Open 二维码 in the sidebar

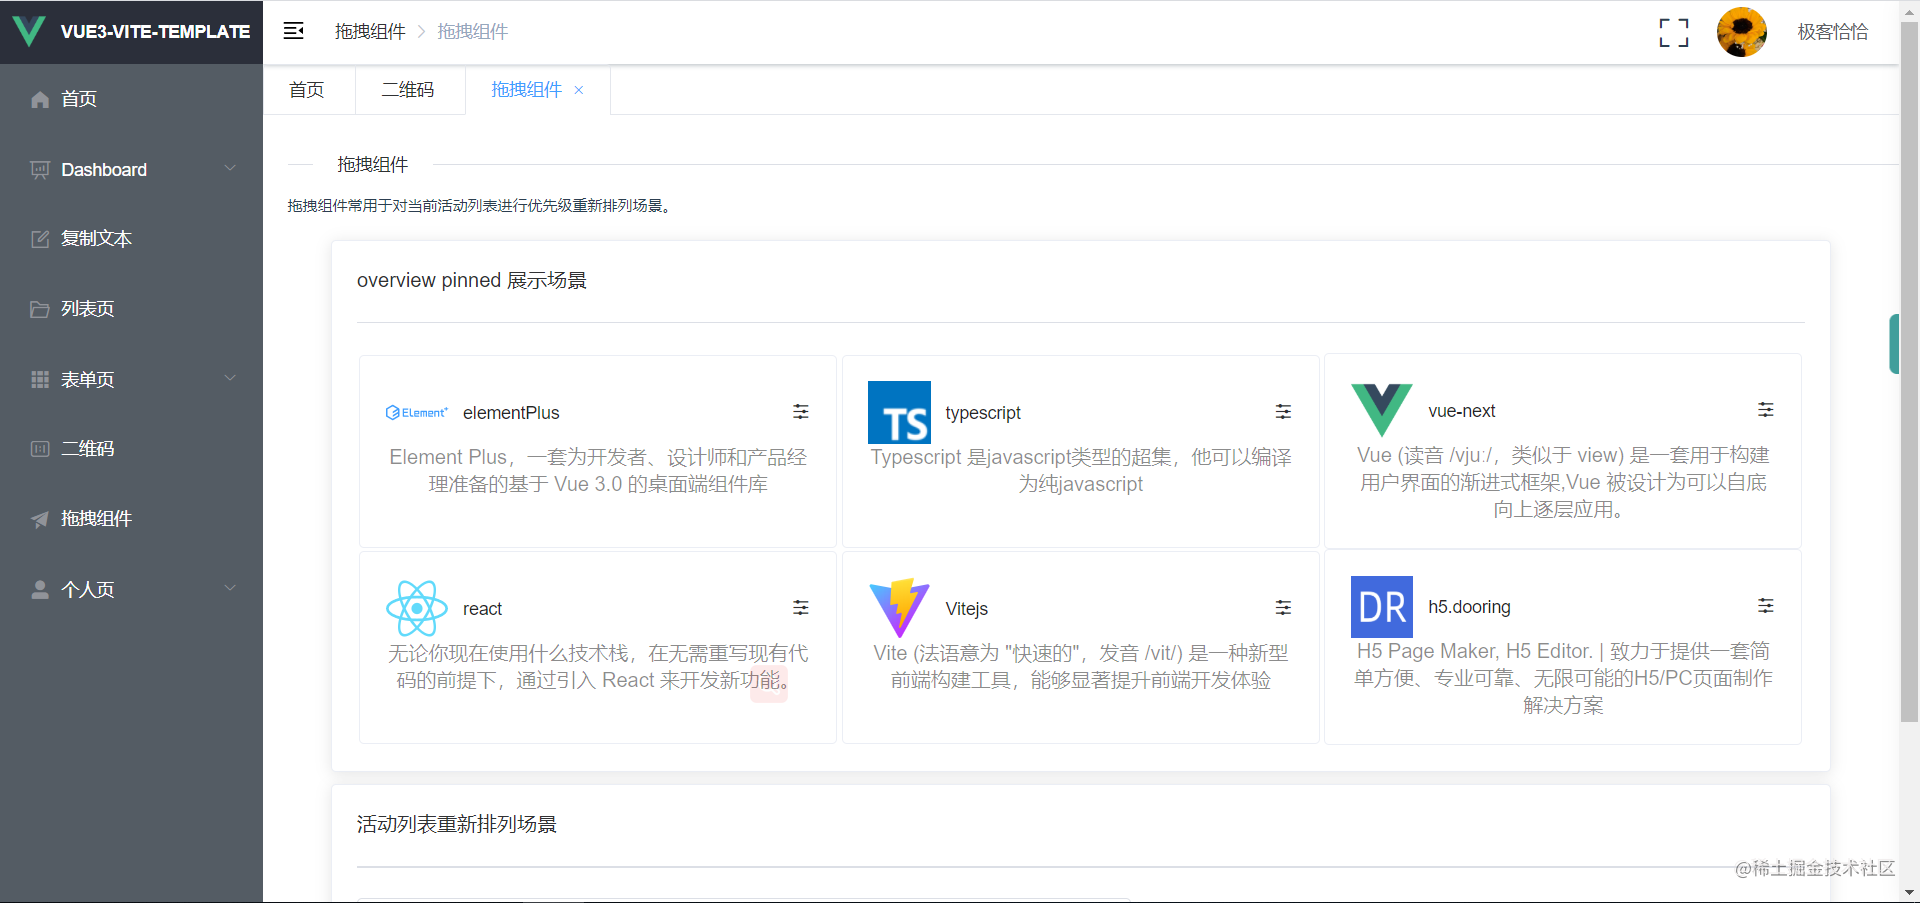[131, 449]
